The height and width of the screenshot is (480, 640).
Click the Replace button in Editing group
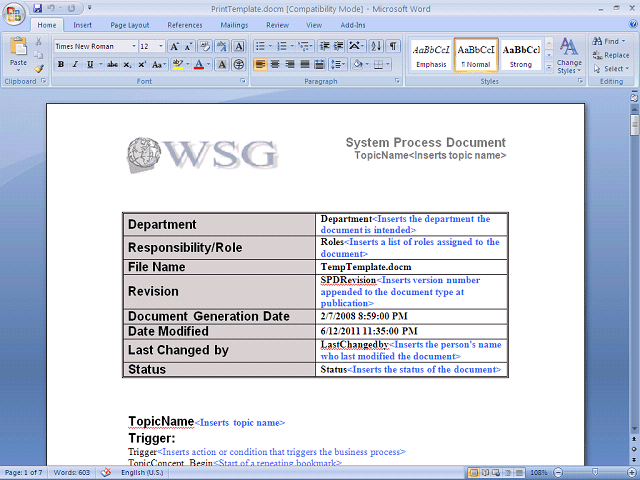point(611,55)
